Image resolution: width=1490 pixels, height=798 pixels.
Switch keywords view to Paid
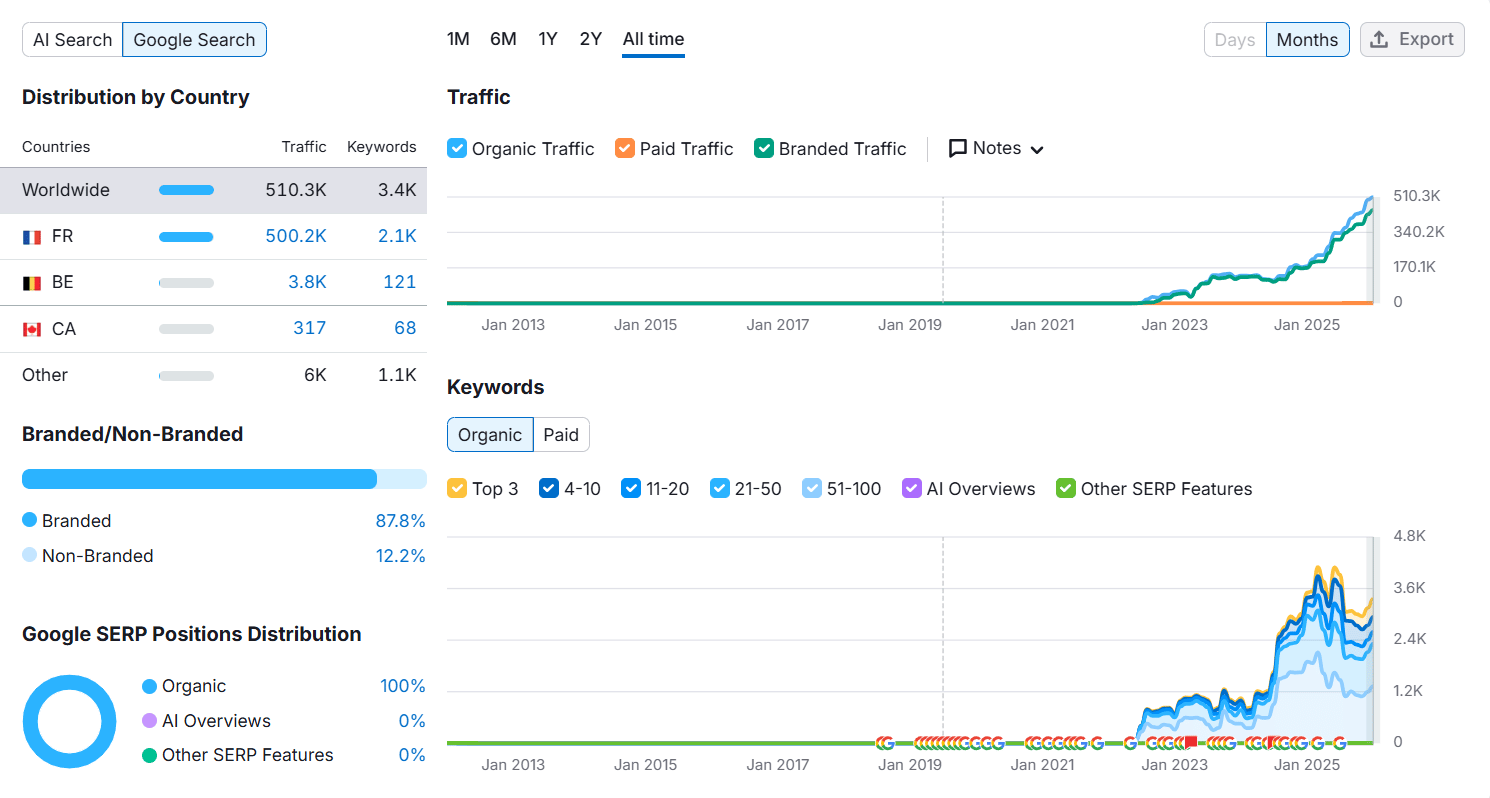[x=561, y=435]
